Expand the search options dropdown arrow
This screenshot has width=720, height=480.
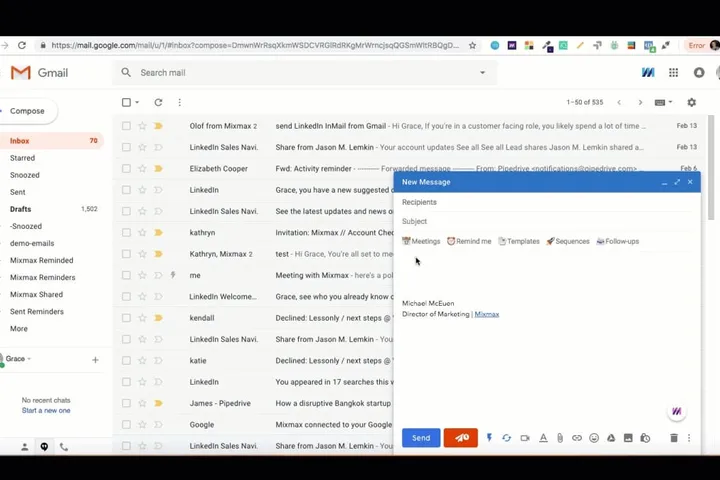click(x=482, y=73)
